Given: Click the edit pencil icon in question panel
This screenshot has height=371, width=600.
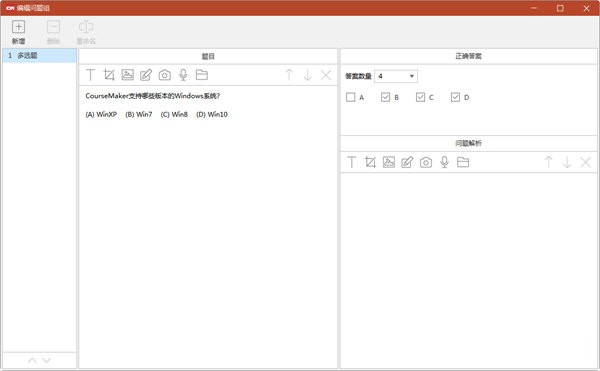Looking at the screenshot, I should tap(146, 75).
